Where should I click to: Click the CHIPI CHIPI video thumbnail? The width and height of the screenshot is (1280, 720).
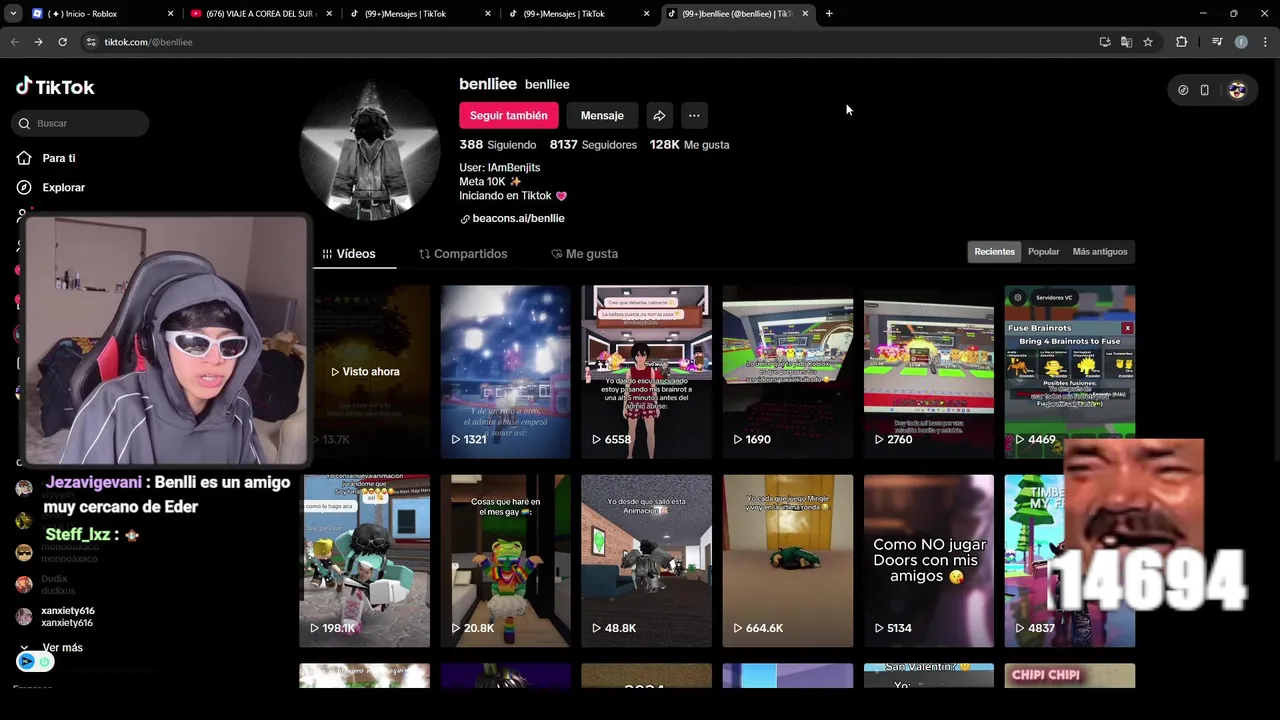tap(1069, 676)
